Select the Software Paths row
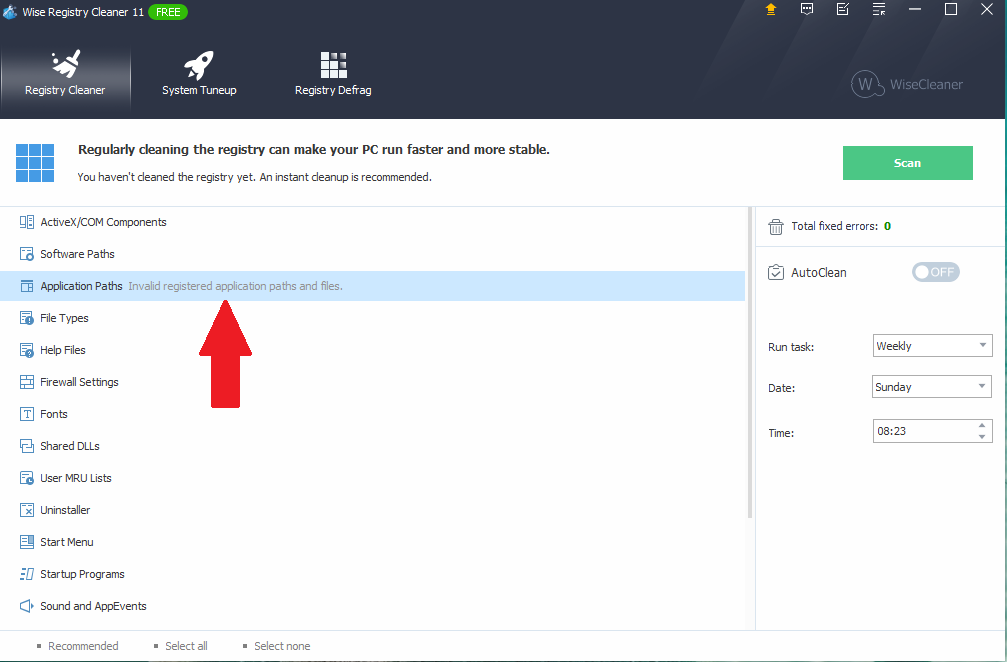 [372, 254]
